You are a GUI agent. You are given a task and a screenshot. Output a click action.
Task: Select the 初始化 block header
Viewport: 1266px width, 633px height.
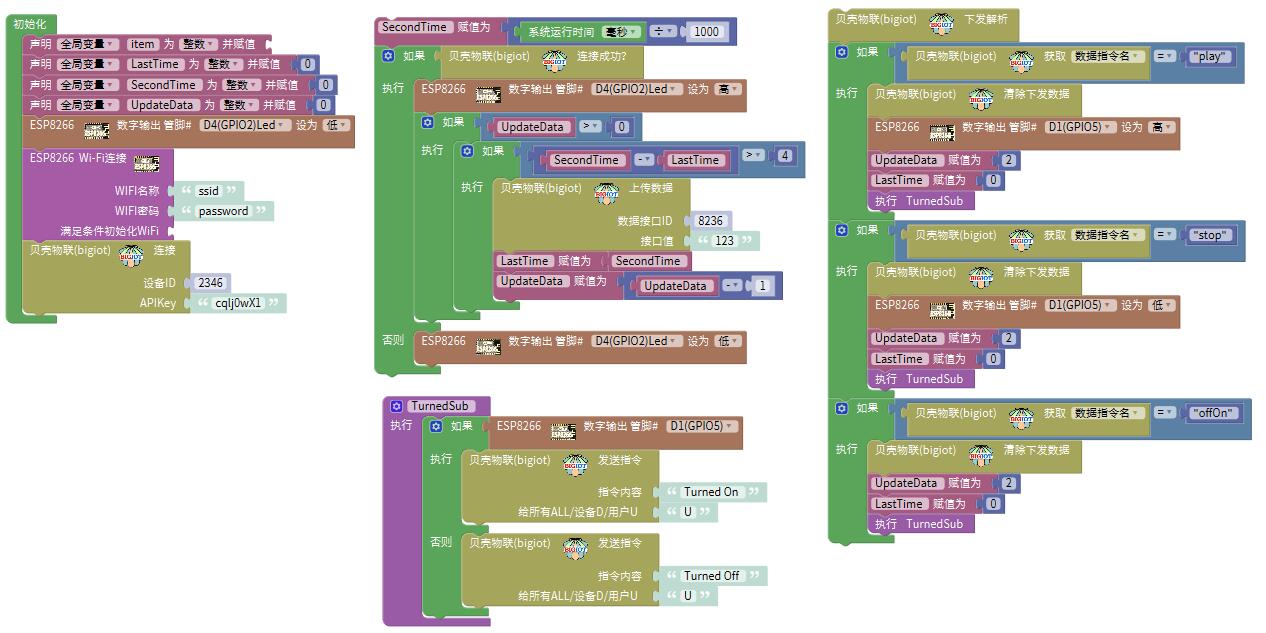pos(29,24)
